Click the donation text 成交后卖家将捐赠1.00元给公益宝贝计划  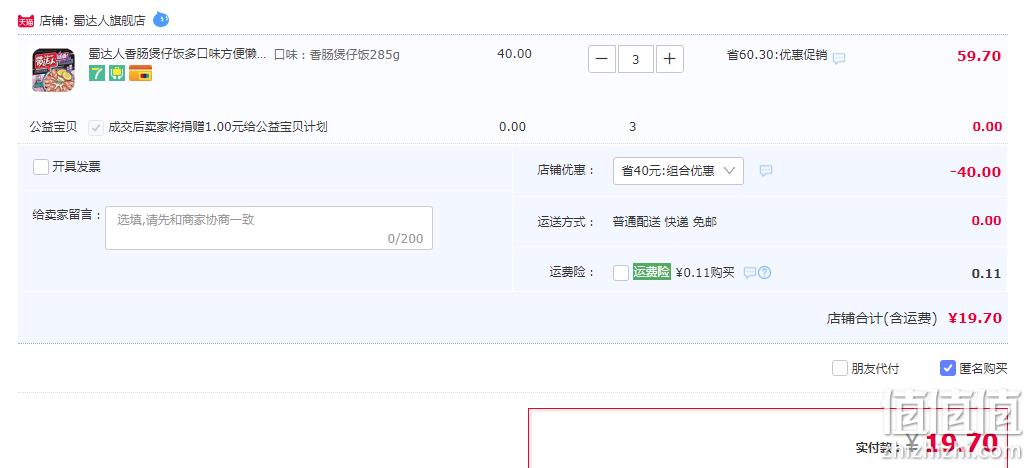point(218,127)
